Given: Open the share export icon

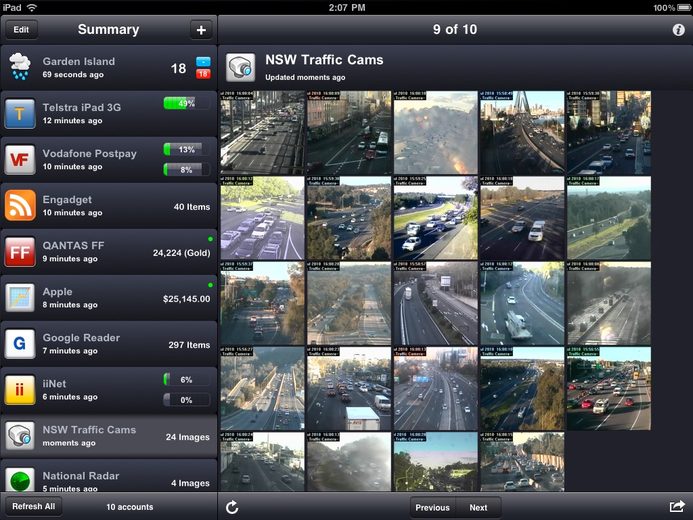Looking at the screenshot, I should point(677,506).
